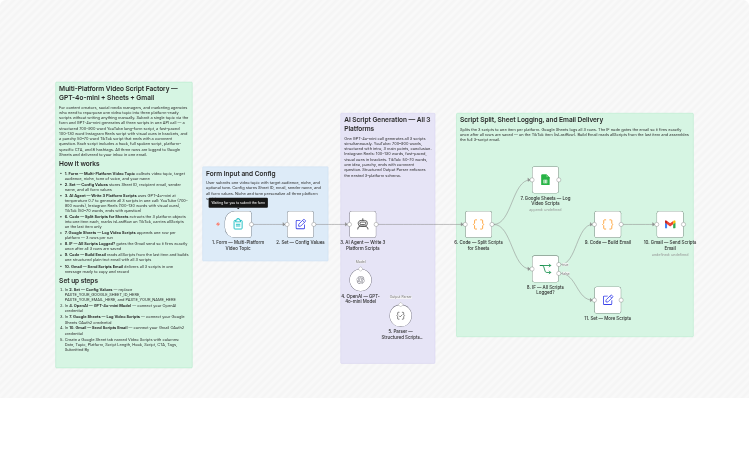Click the Code Build Email node
This screenshot has width=749, height=450.
pyautogui.click(x=607, y=224)
